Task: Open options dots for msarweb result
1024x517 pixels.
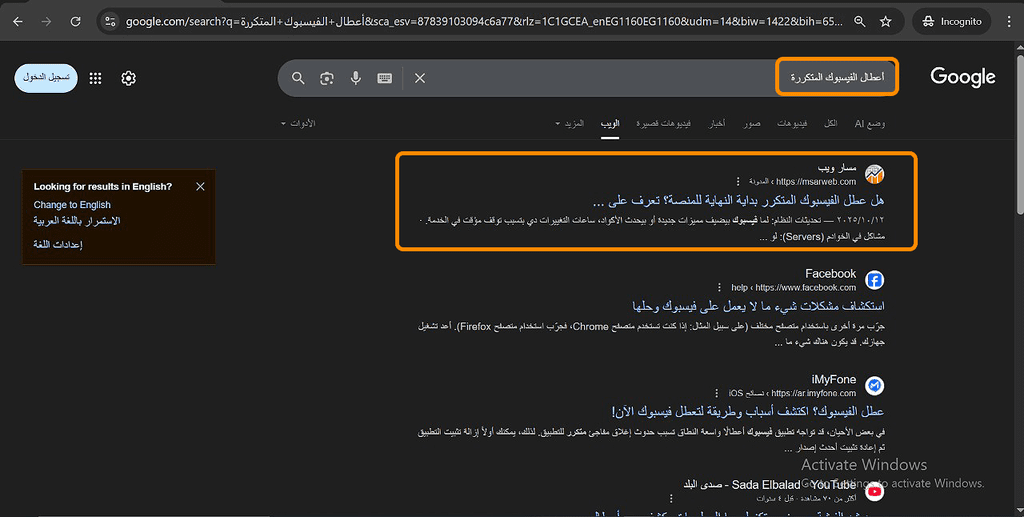Action: (x=738, y=181)
